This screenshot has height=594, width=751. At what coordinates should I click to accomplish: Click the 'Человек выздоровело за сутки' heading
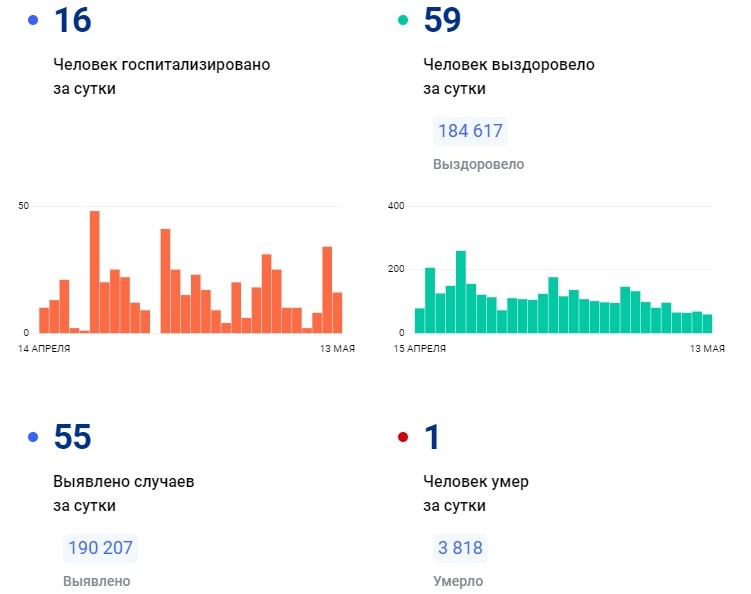pyautogui.click(x=508, y=76)
